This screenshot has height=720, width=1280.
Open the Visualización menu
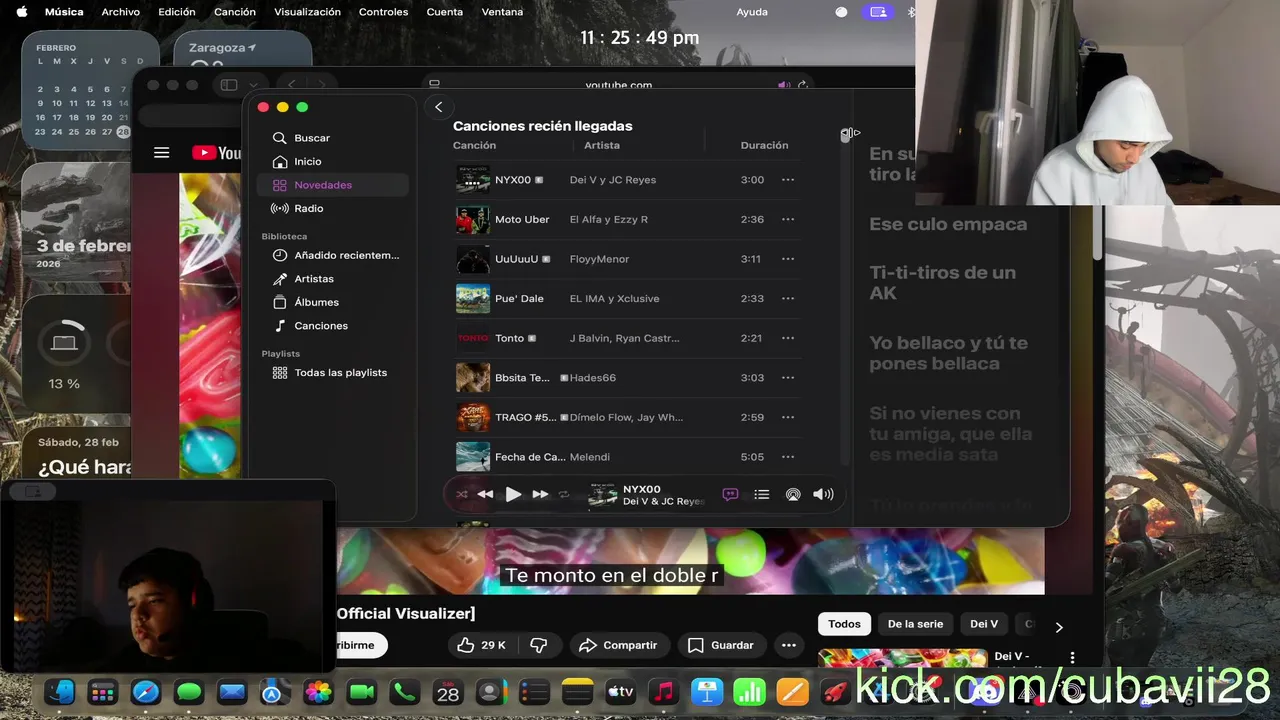[307, 12]
